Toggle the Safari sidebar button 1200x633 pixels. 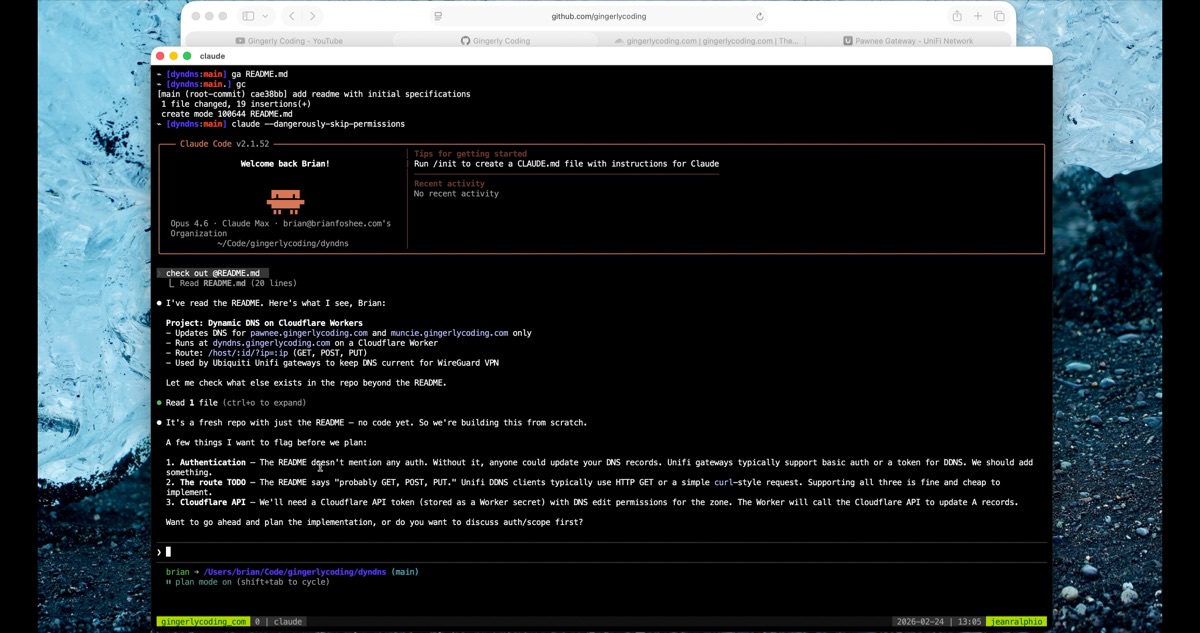pos(248,16)
